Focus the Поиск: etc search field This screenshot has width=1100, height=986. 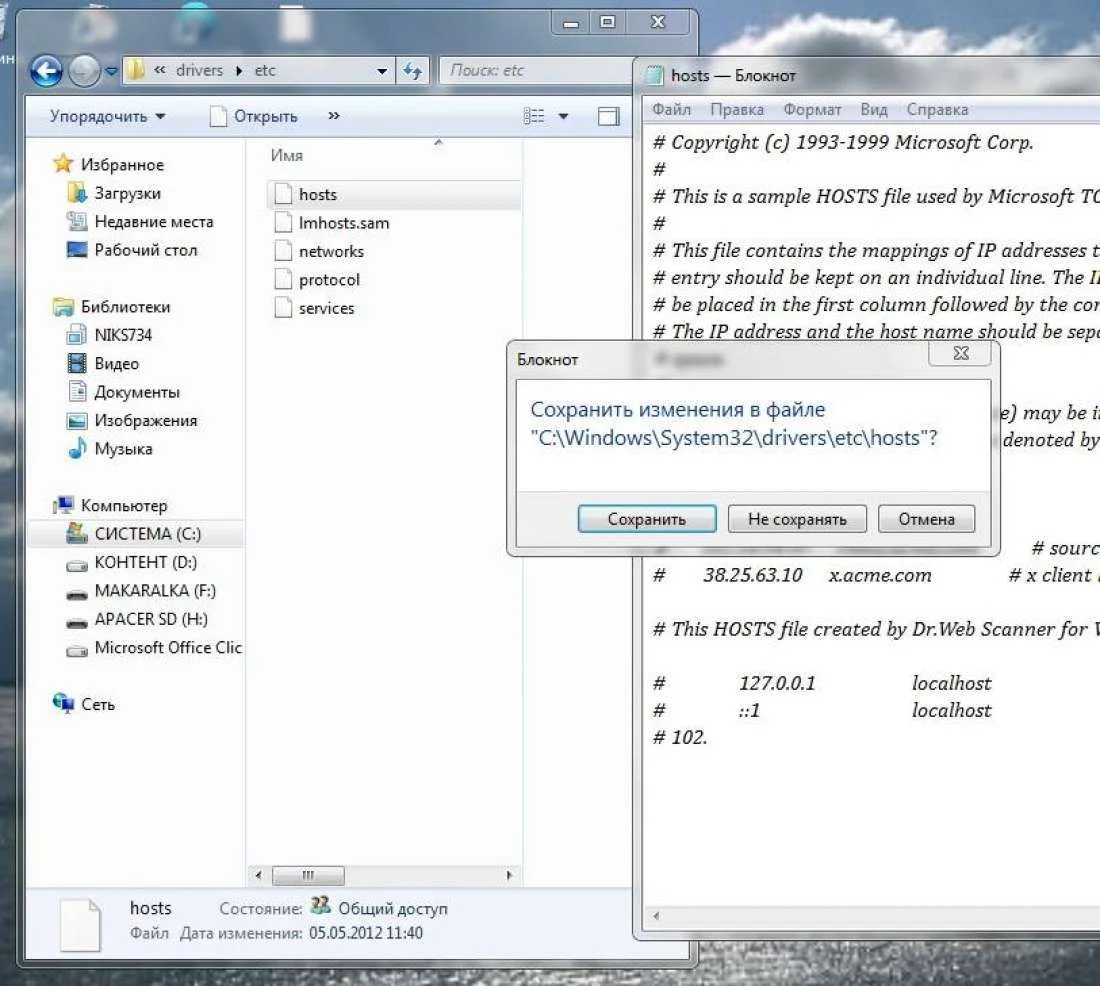point(537,70)
